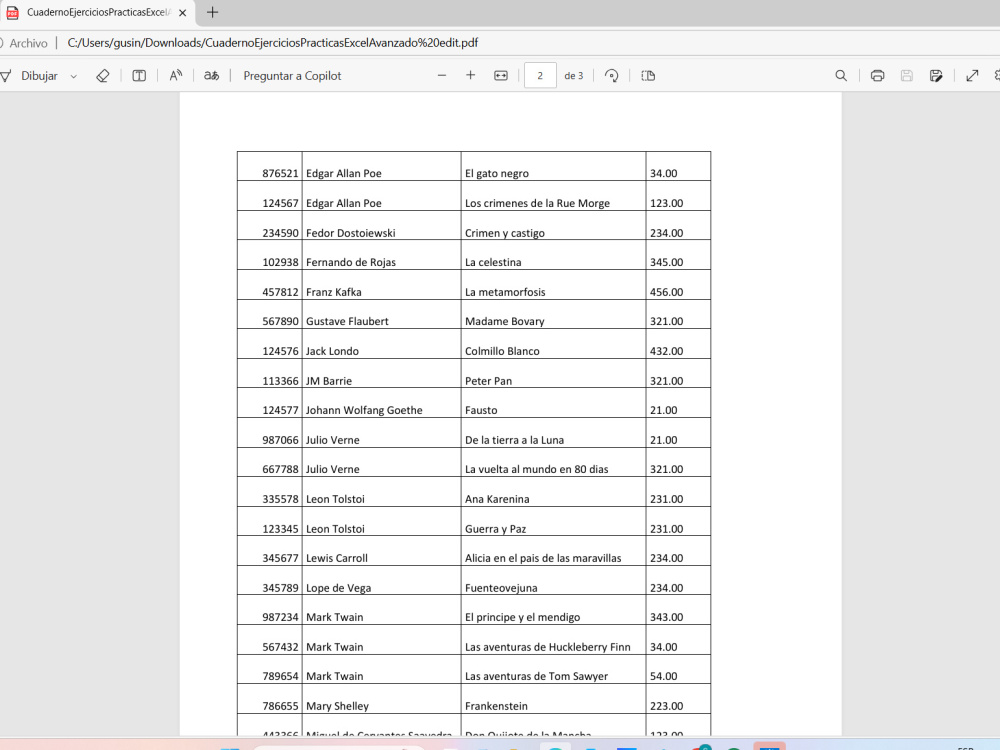Click 'La celestina' title
Screen dimensions: 1000x750
(x=493, y=263)
